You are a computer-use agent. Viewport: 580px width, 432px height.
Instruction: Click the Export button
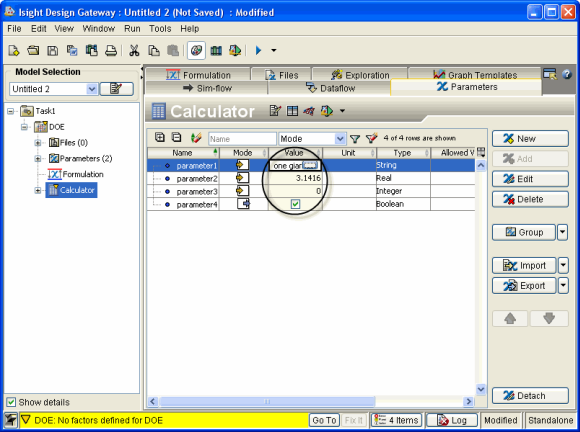(524, 286)
